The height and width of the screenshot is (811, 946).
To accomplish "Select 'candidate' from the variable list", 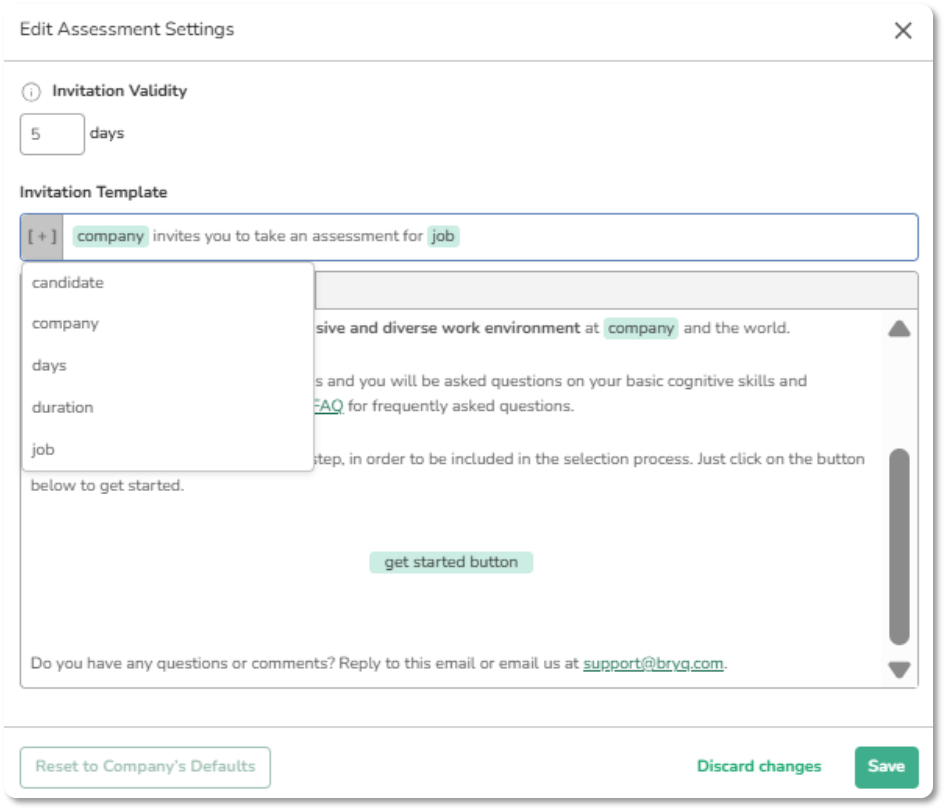I will click(68, 283).
